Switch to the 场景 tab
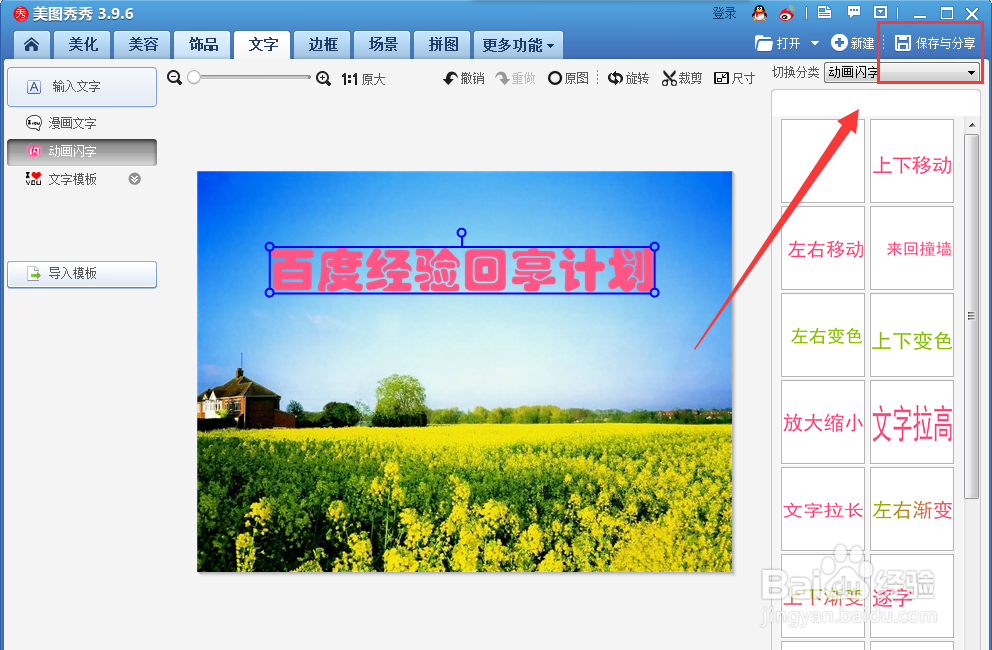This screenshot has height=650, width=992. (383, 44)
